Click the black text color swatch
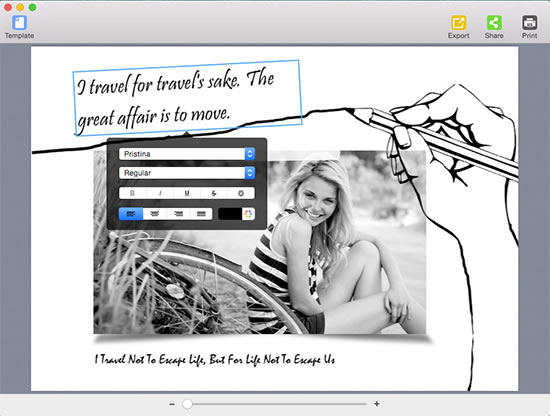This screenshot has height=416, width=550. click(x=230, y=214)
